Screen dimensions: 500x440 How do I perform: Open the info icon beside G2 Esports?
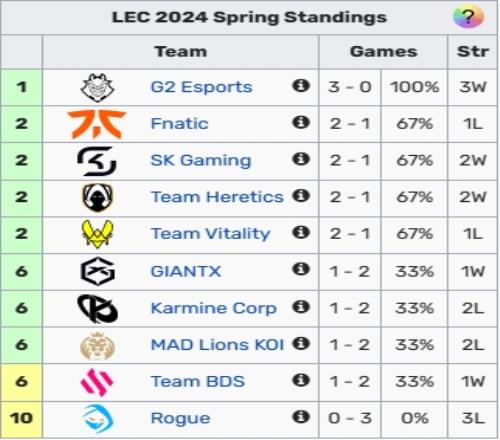point(301,86)
